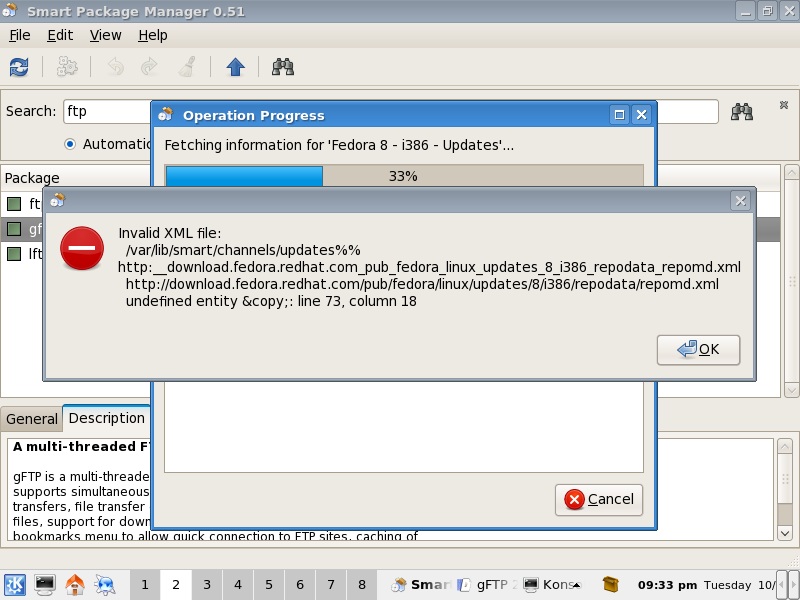Close the Operation Progress dialog
Viewport: 800px width, 600px height.
tap(642, 115)
